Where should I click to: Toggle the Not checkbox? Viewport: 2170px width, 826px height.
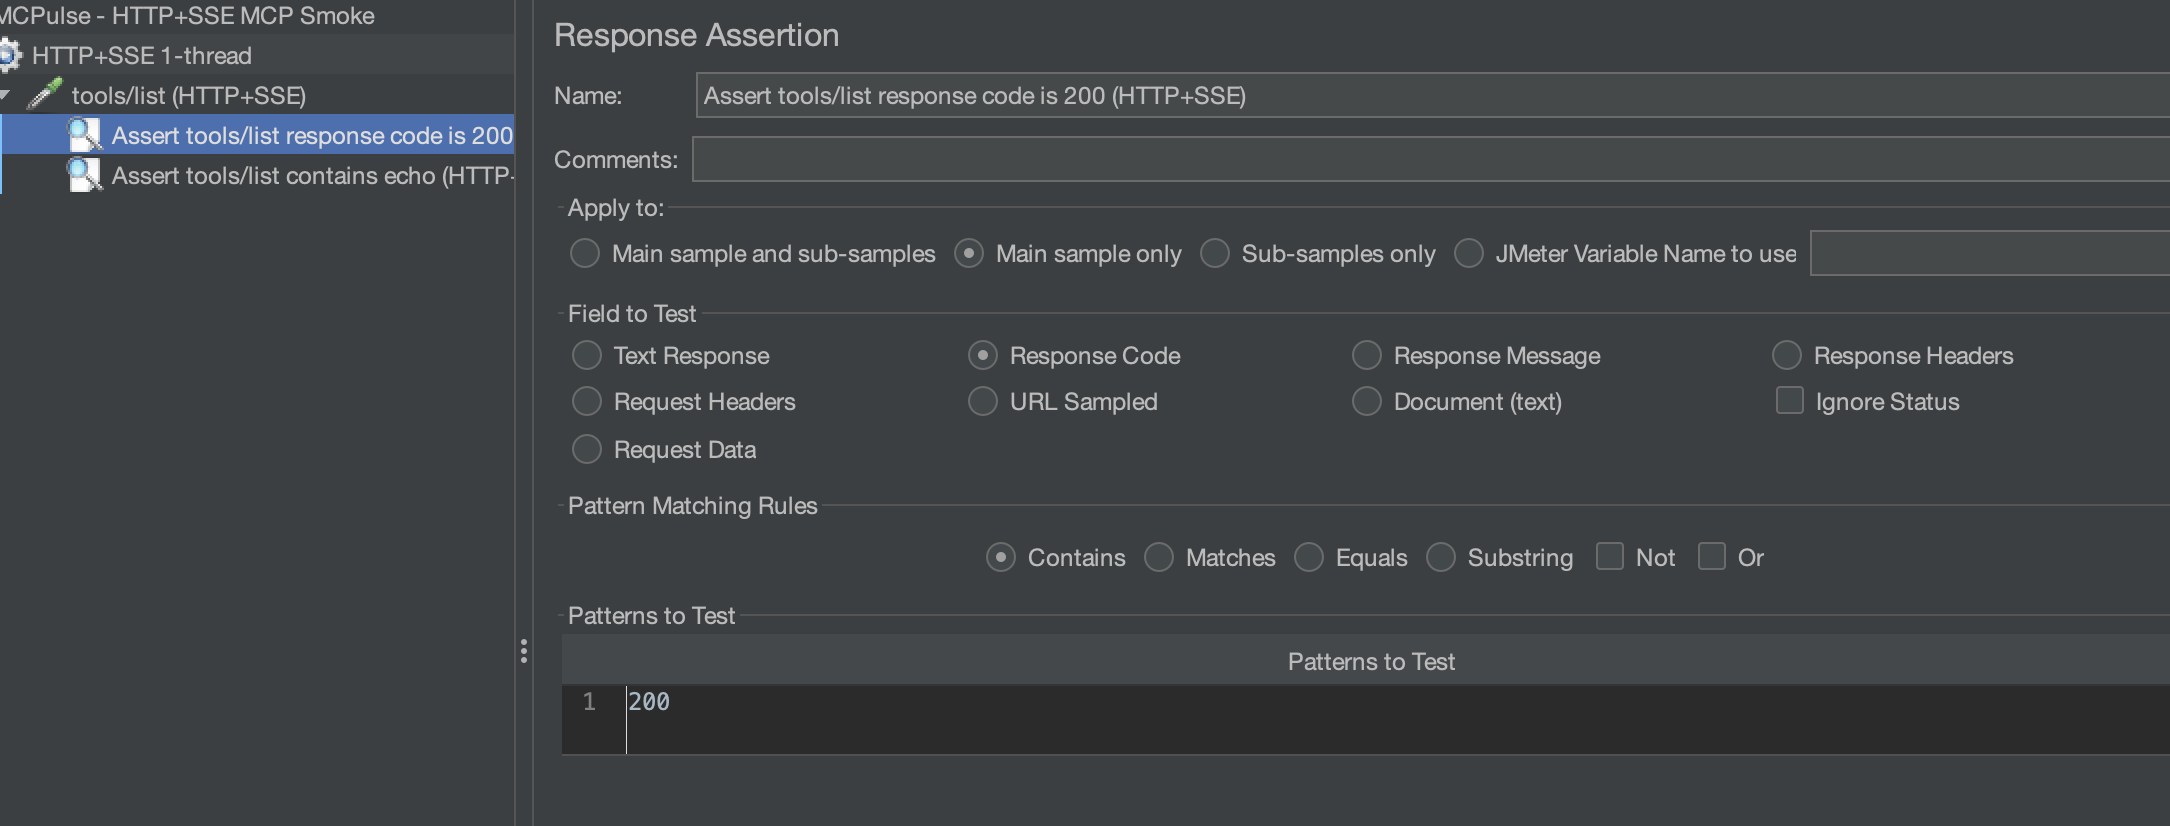pos(1610,556)
